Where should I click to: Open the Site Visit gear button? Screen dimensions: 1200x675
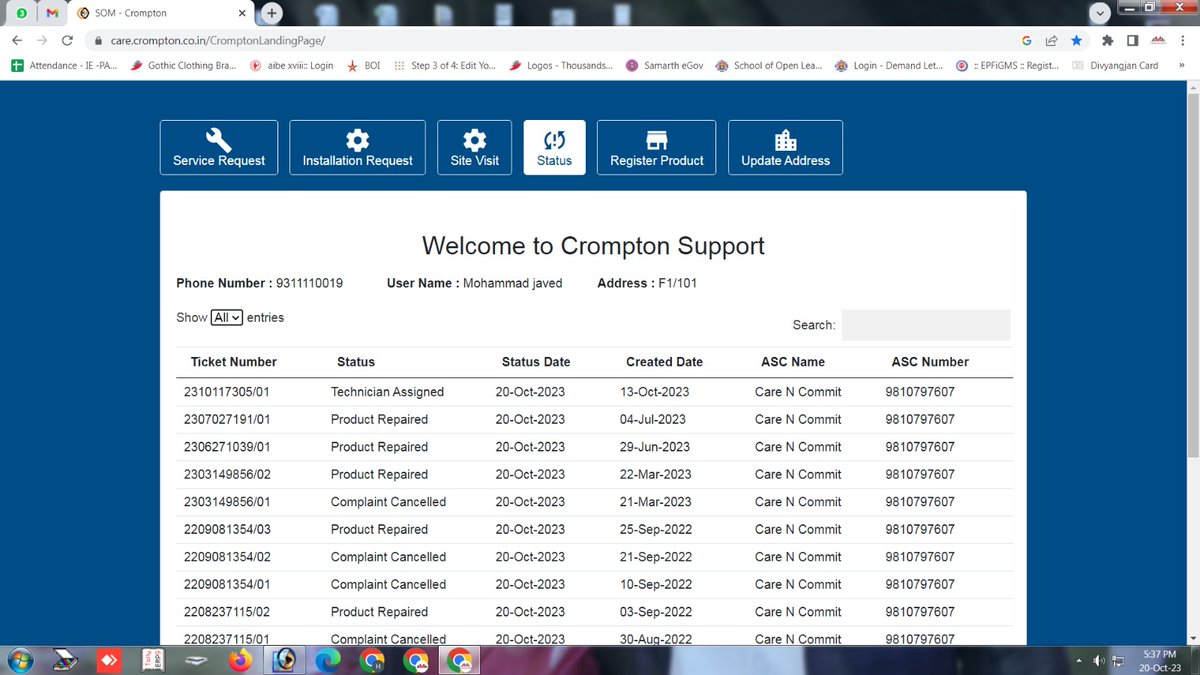pyautogui.click(x=474, y=148)
